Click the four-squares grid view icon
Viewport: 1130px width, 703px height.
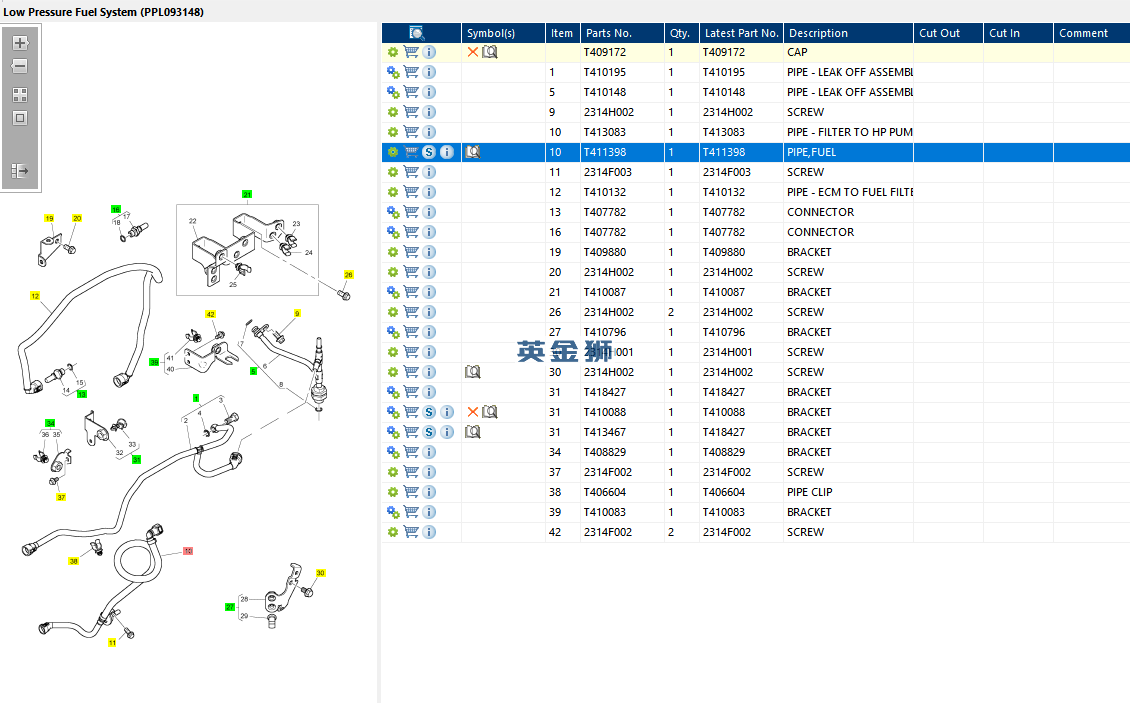[x=20, y=95]
